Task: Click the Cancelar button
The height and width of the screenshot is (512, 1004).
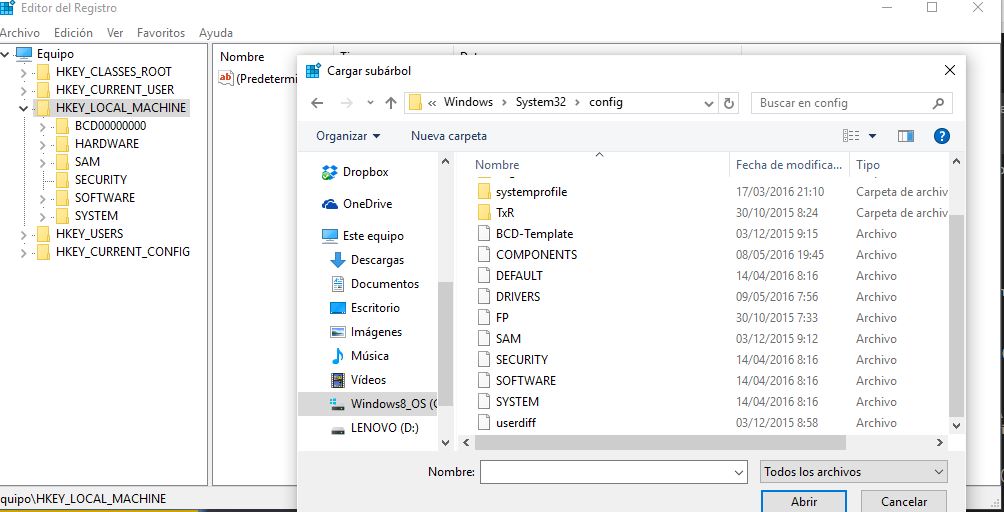Action: [903, 501]
